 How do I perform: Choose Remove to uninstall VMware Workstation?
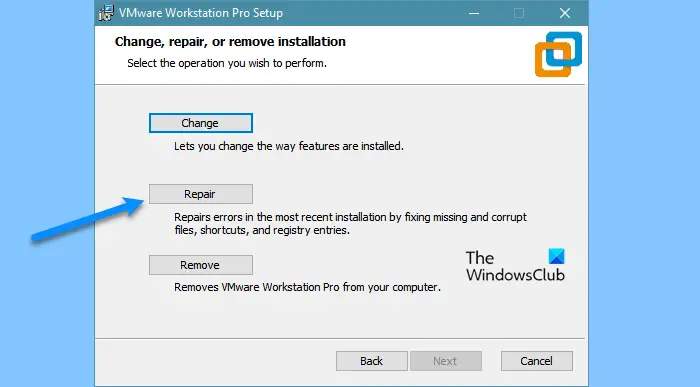pos(201,265)
